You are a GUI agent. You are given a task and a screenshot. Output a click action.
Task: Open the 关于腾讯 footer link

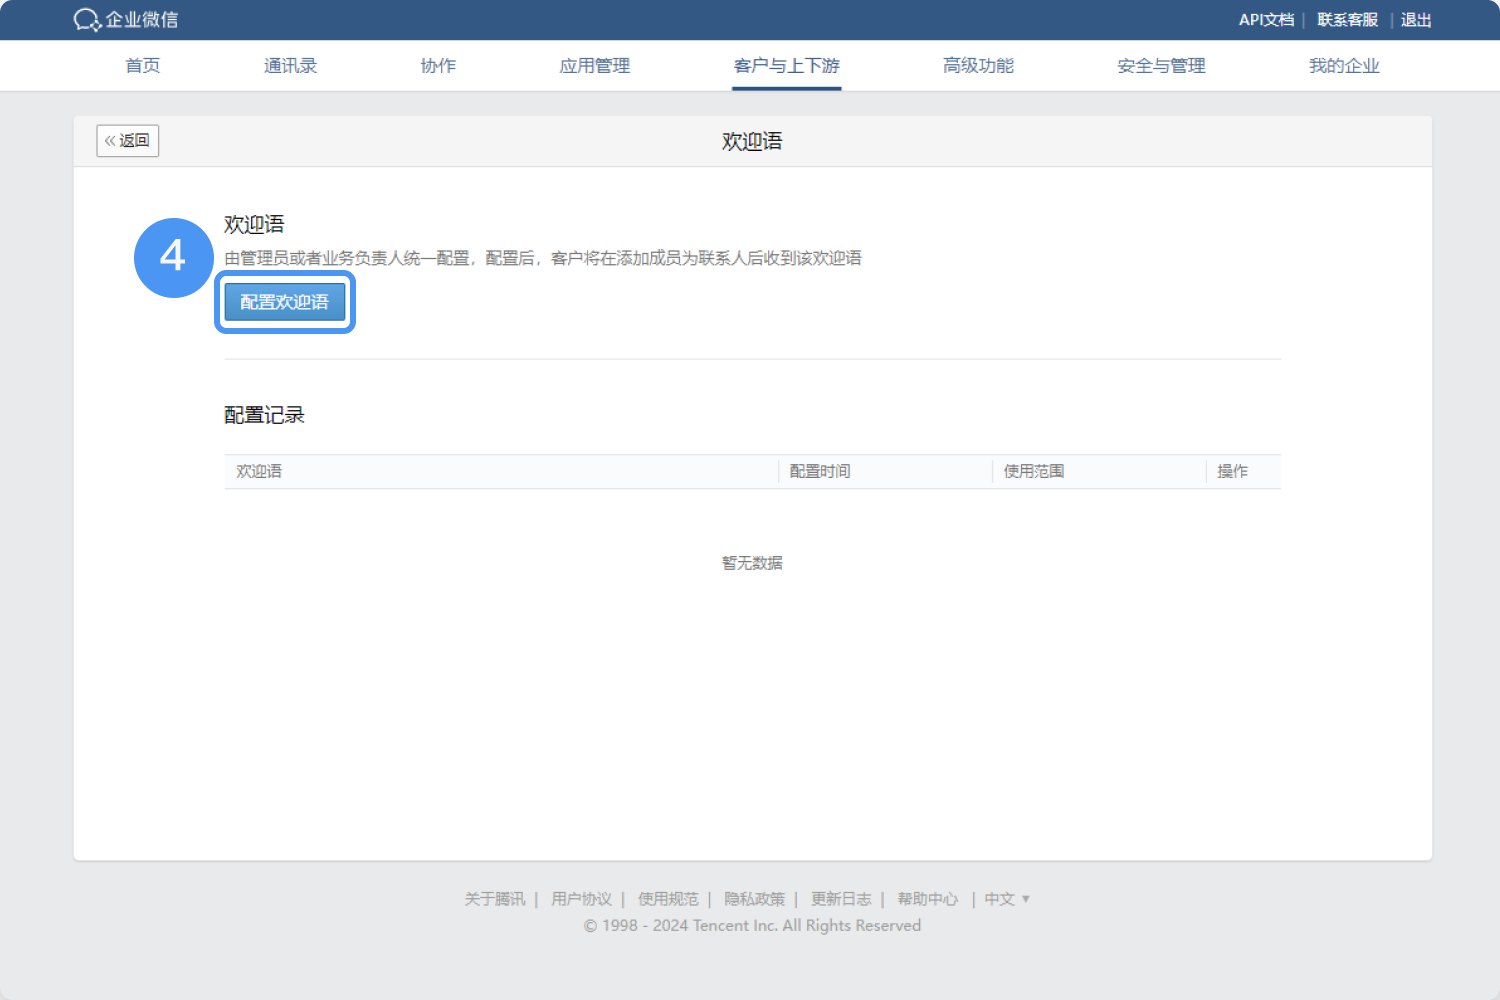click(x=494, y=899)
